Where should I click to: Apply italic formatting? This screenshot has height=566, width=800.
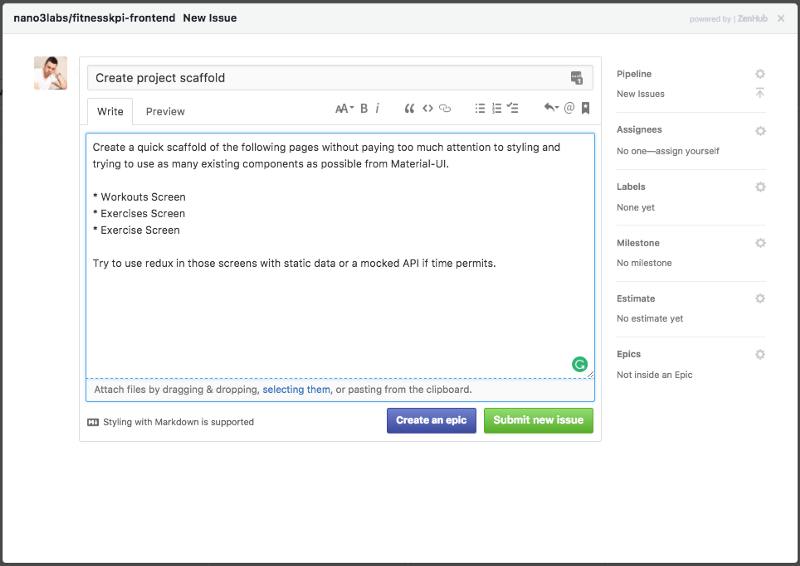(377, 109)
